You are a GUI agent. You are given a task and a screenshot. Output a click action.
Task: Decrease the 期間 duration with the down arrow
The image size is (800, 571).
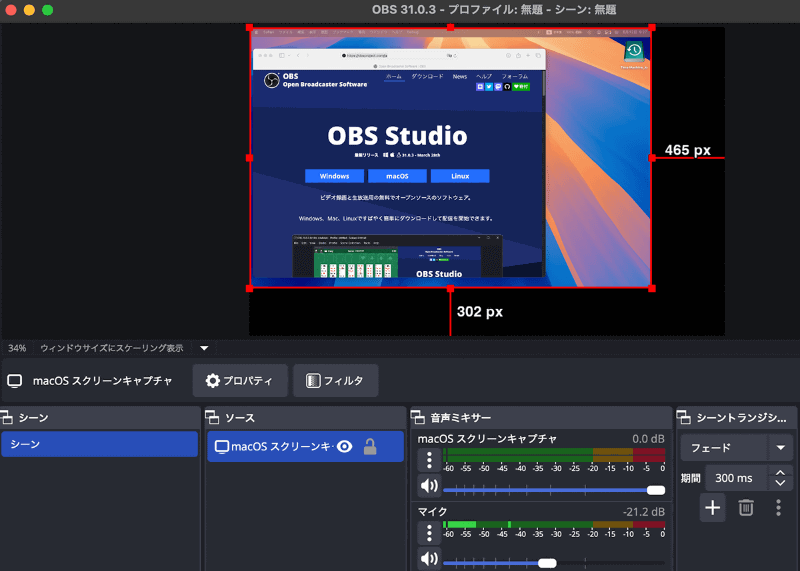(x=780, y=483)
